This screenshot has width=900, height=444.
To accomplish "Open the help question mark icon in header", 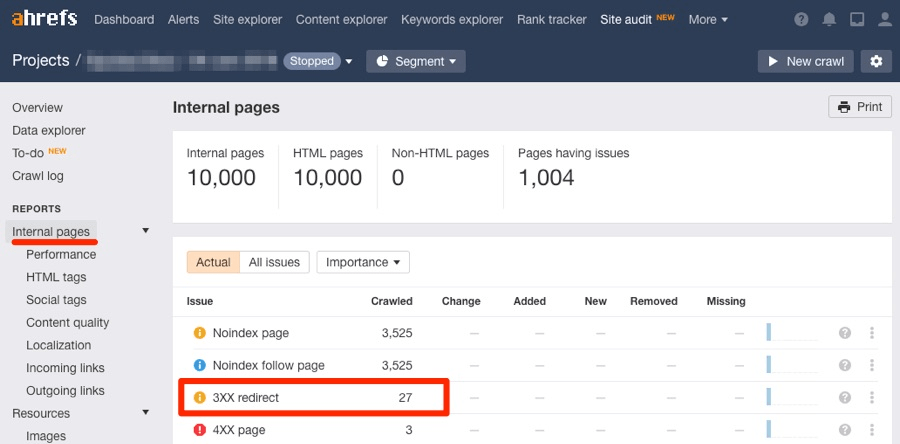I will click(x=801, y=20).
